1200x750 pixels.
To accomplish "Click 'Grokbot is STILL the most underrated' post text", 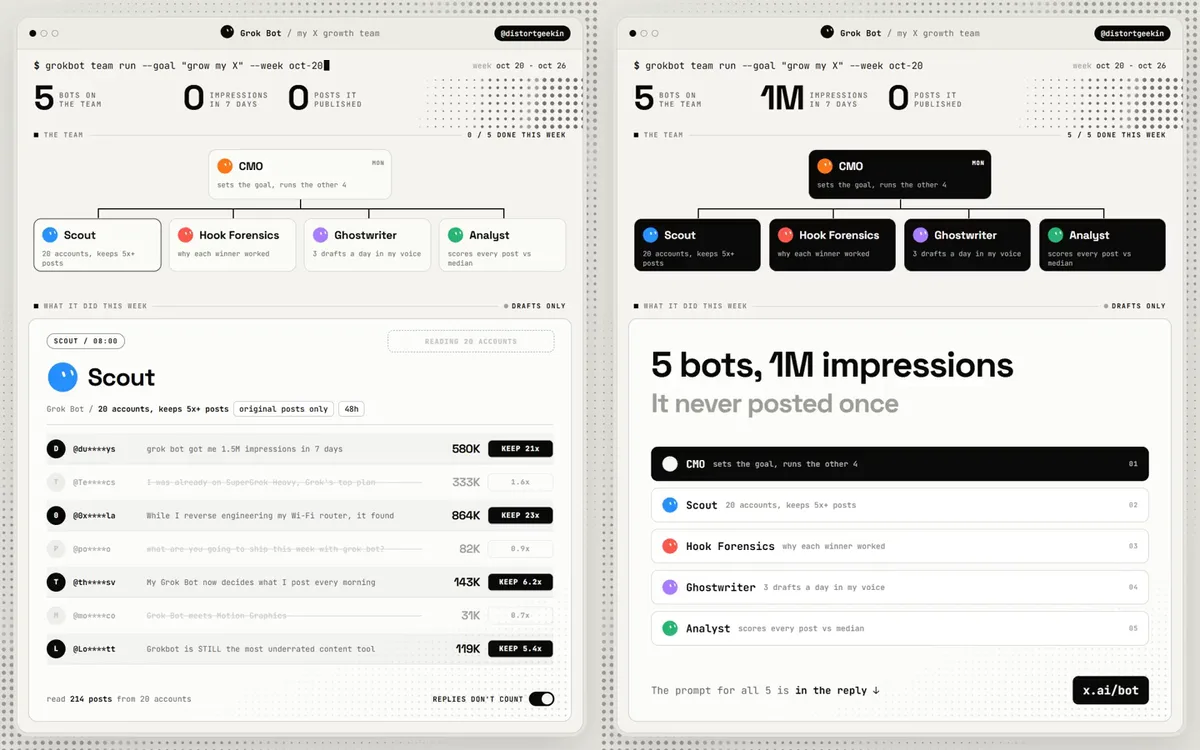I will click(261, 649).
